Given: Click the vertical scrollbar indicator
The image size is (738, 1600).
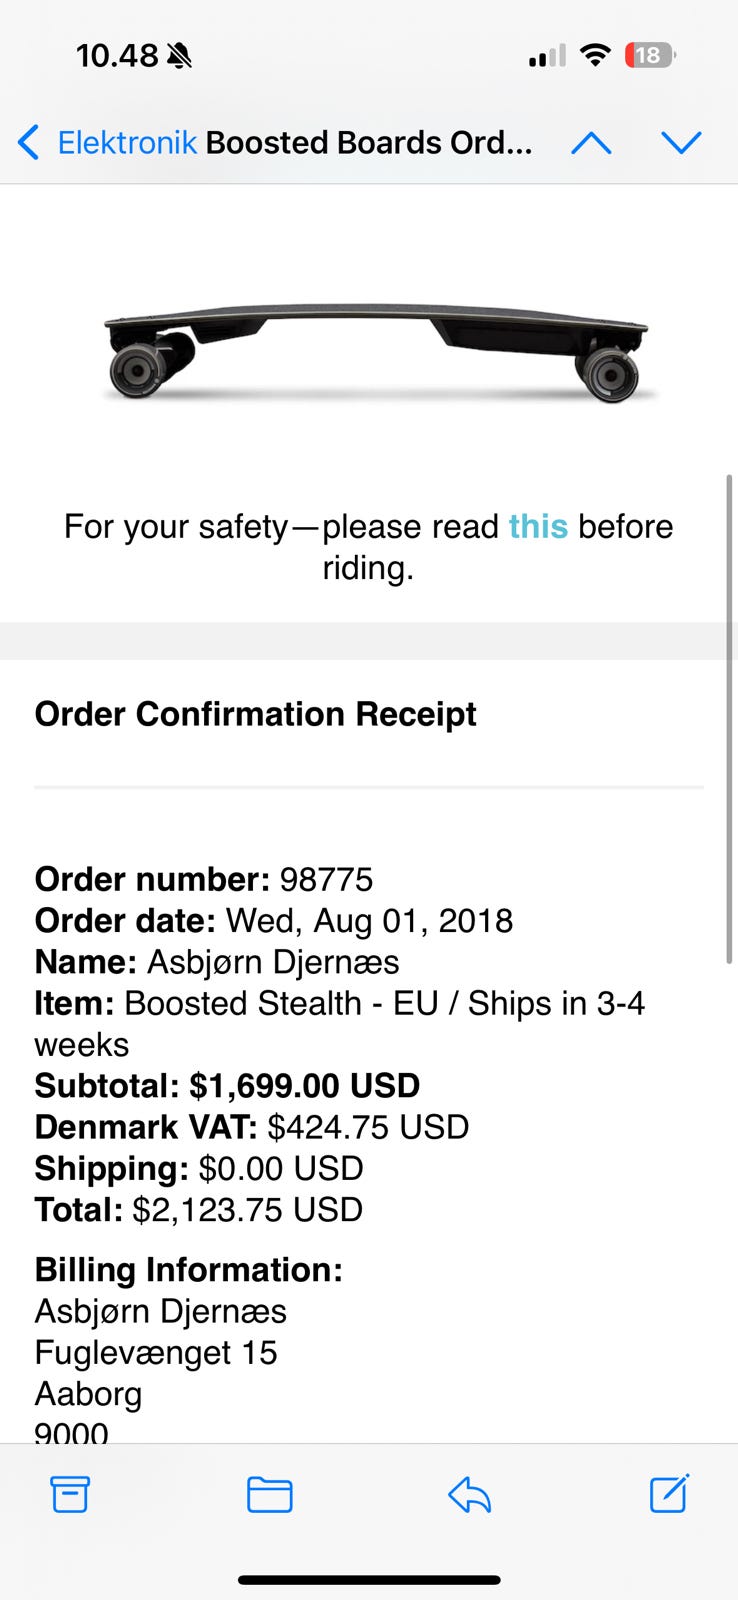Looking at the screenshot, I should pos(731,720).
